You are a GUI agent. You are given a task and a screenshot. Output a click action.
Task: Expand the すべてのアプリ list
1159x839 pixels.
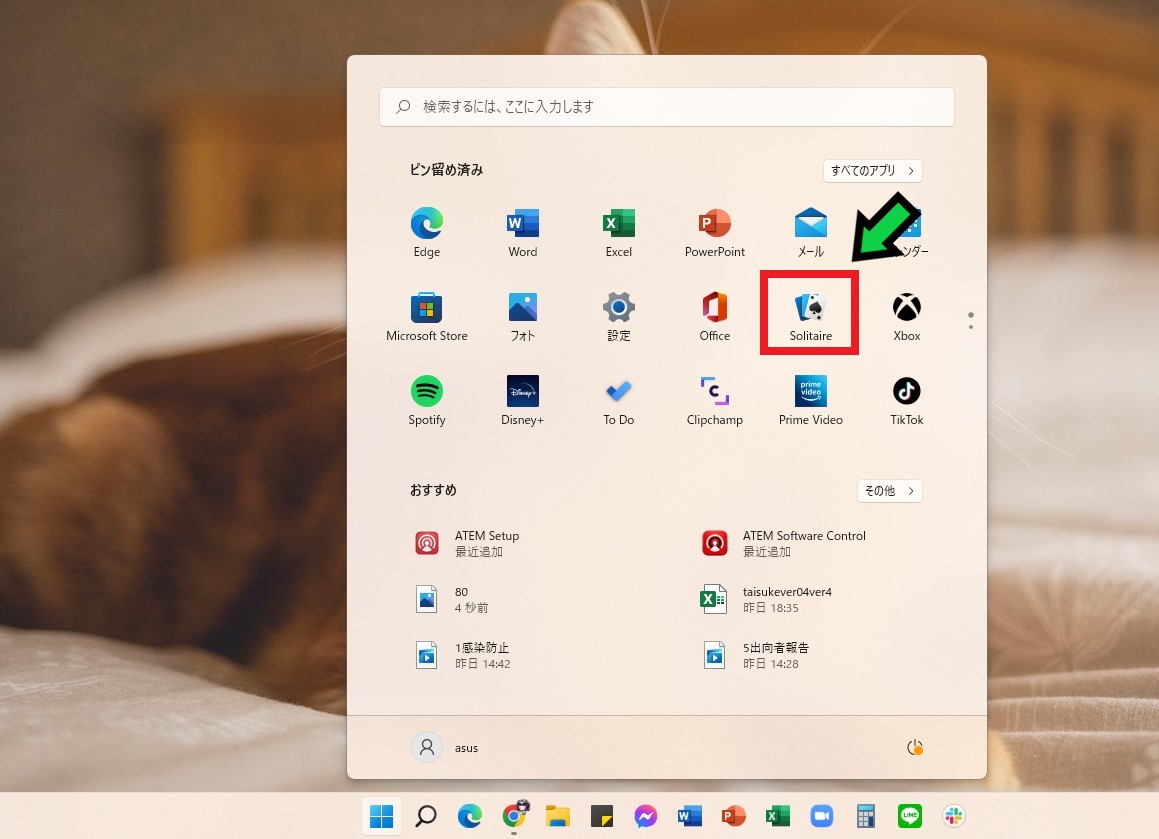pyautogui.click(x=872, y=171)
